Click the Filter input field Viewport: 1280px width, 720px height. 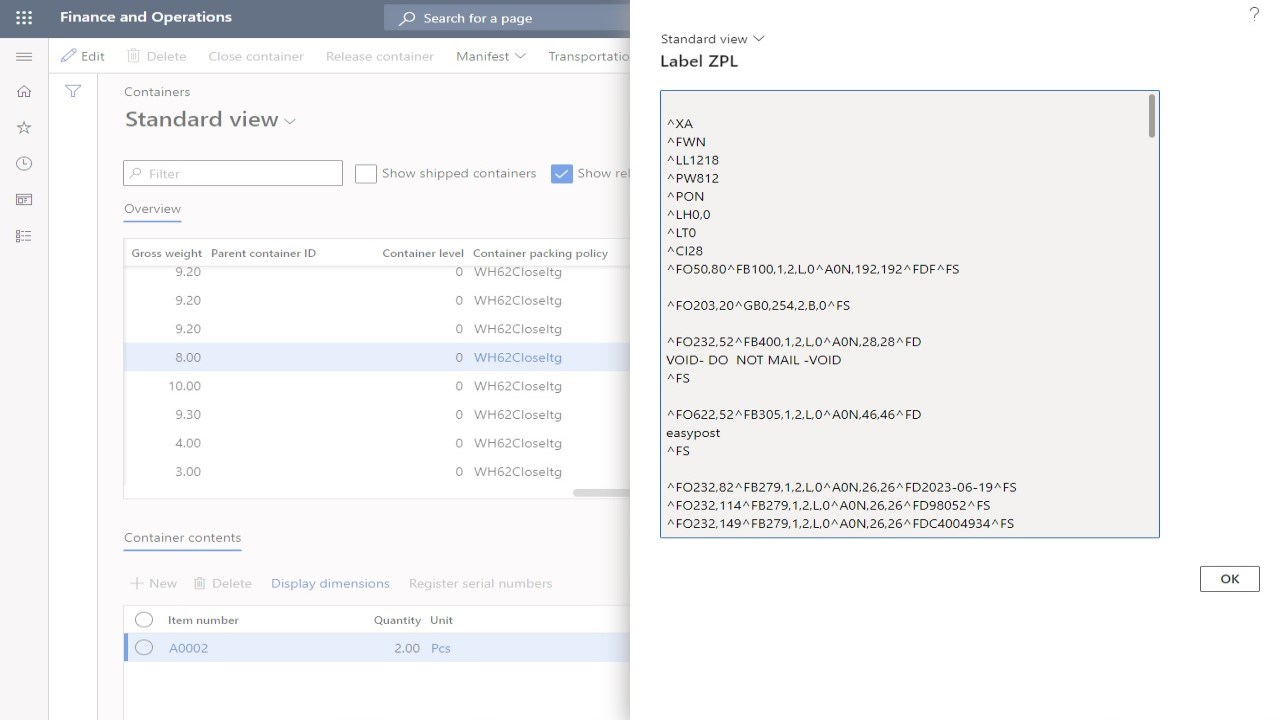[x=233, y=173]
